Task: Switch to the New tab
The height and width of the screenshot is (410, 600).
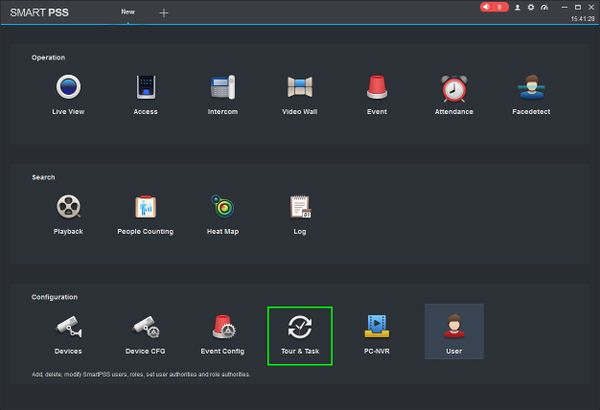Action: pos(128,12)
